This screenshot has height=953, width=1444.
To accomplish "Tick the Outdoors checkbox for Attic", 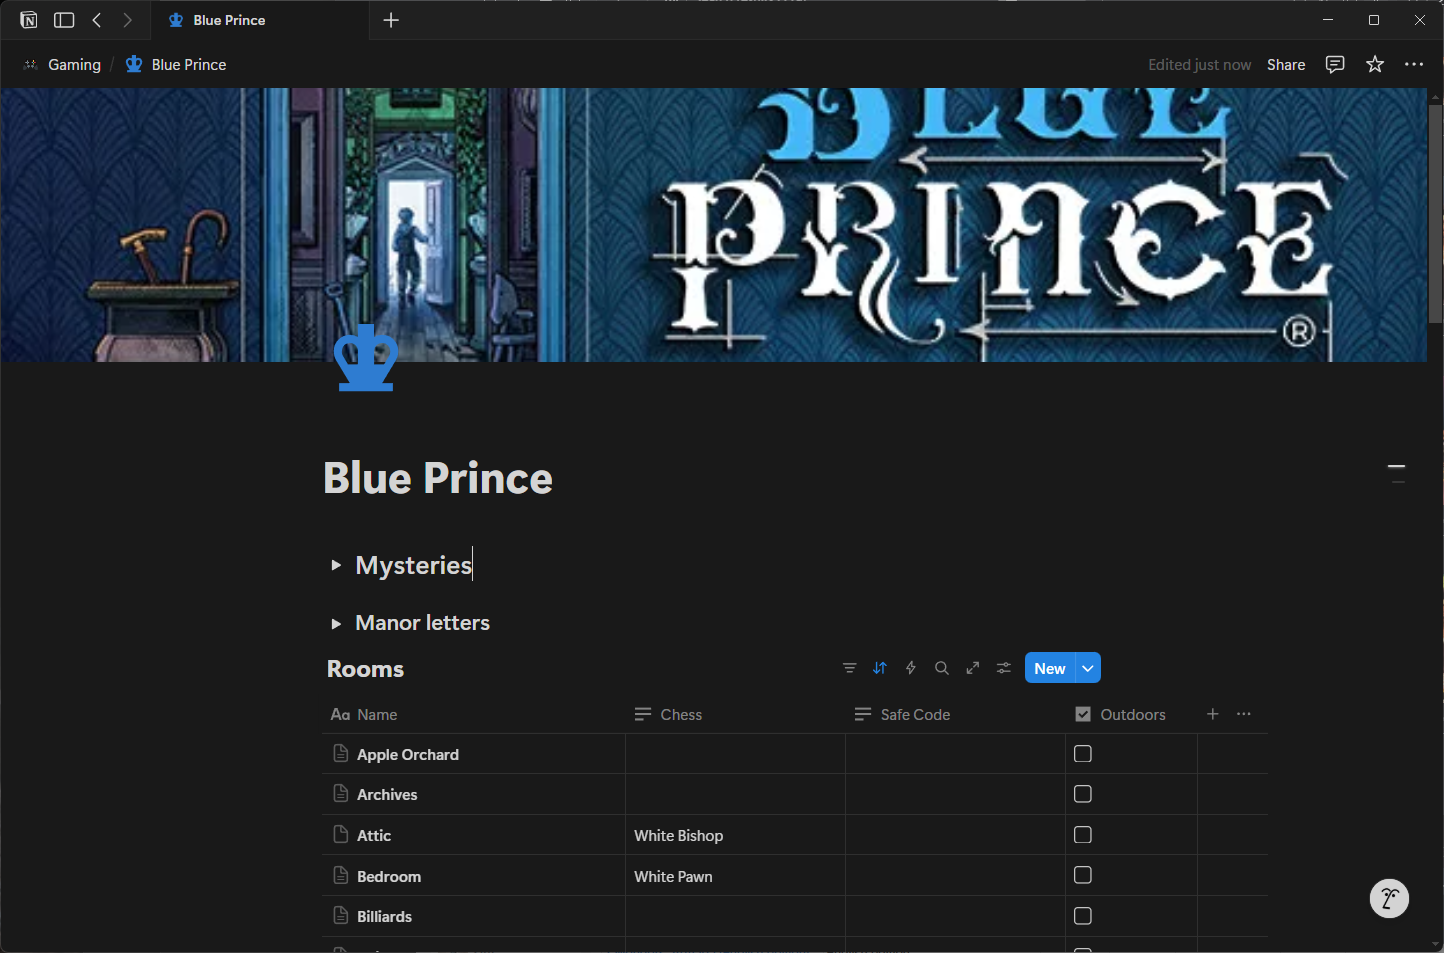I will 1082,835.
